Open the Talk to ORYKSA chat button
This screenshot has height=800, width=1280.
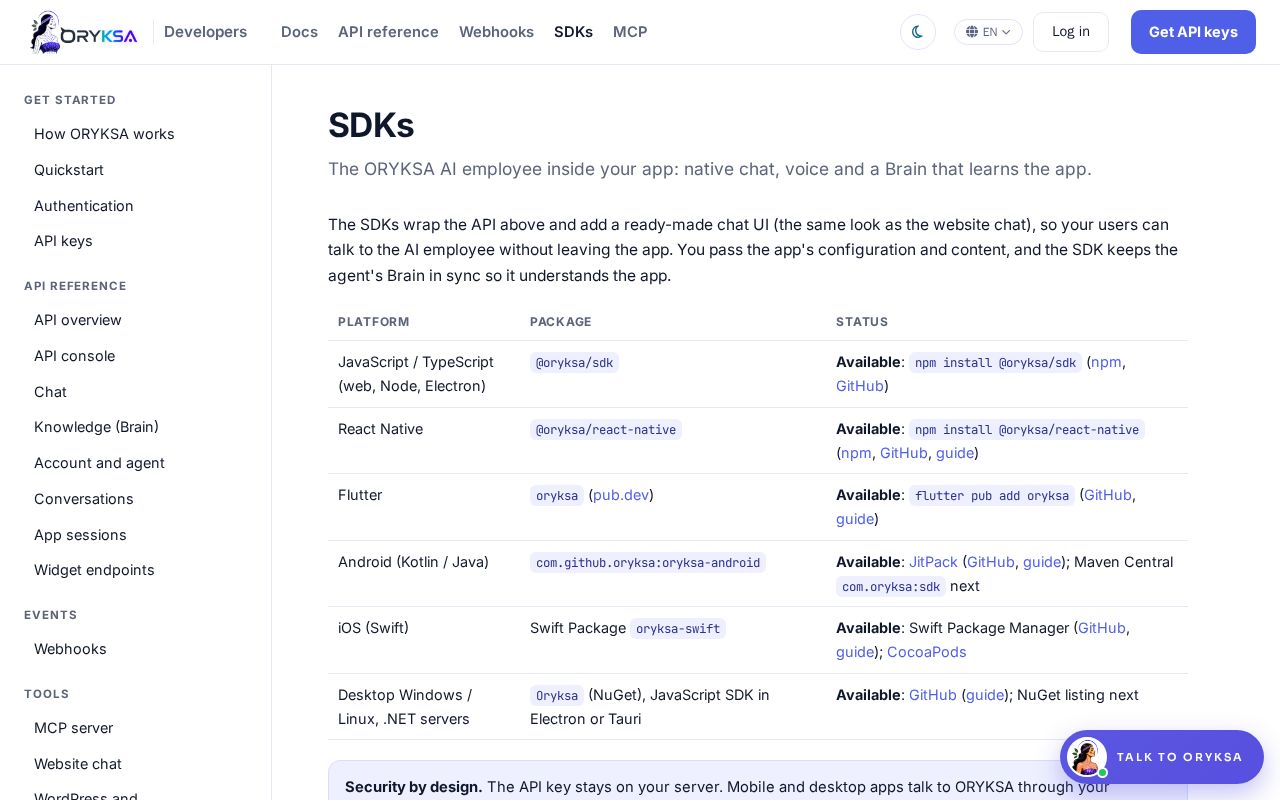(1162, 757)
